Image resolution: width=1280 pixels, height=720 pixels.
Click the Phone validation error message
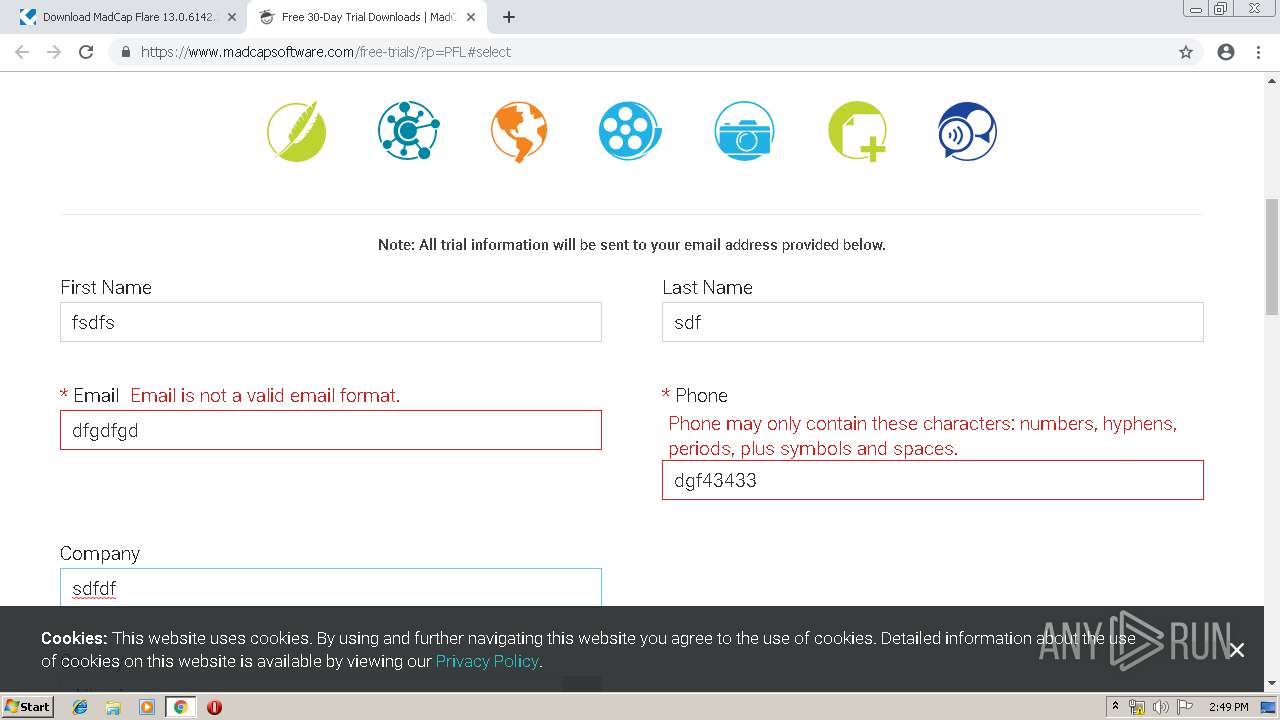[x=922, y=436]
